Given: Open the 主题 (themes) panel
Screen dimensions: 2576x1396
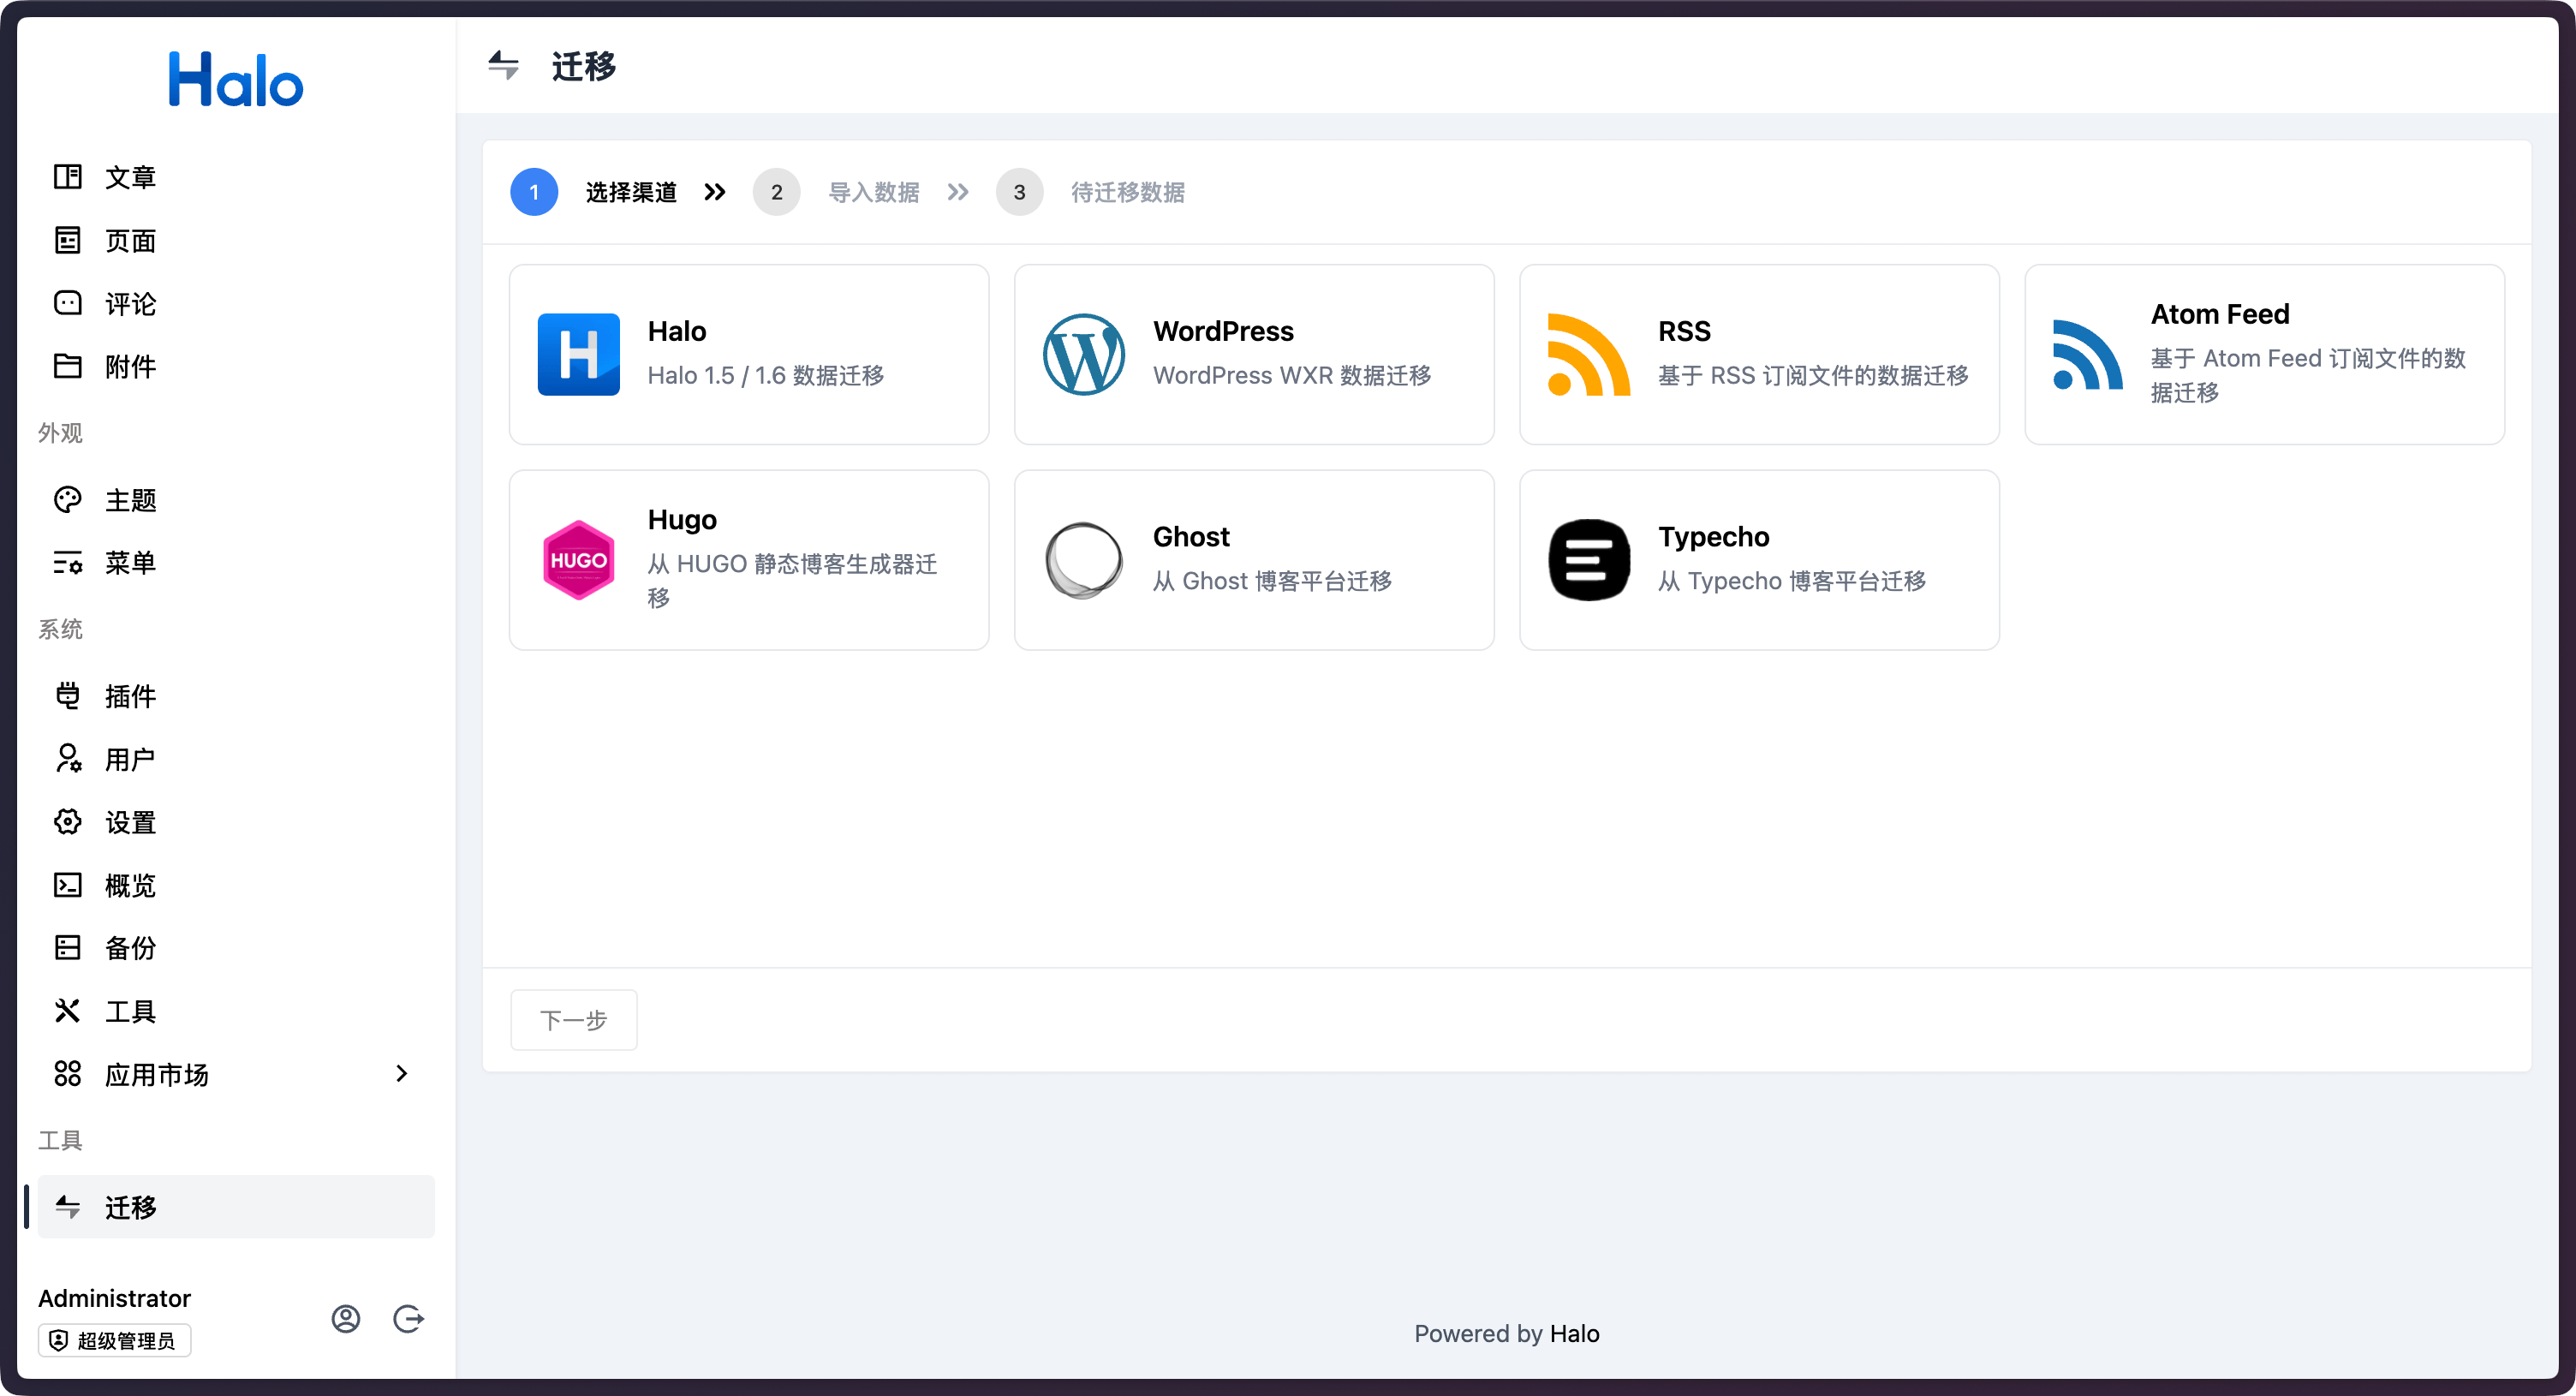Looking at the screenshot, I should pos(129,499).
